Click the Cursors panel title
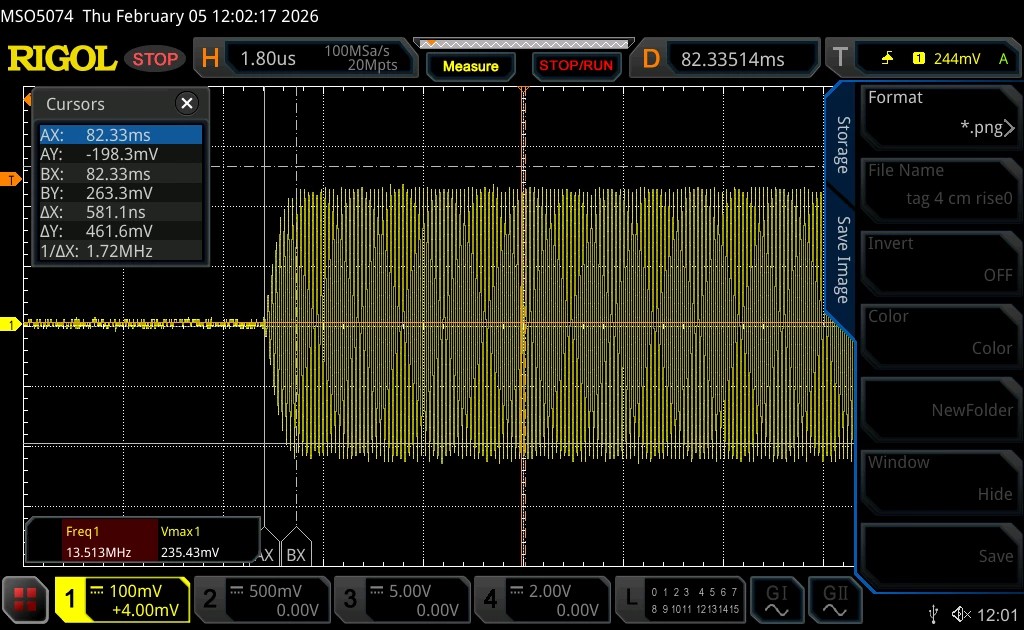Screen dimensions: 1024x630 click(x=75, y=104)
